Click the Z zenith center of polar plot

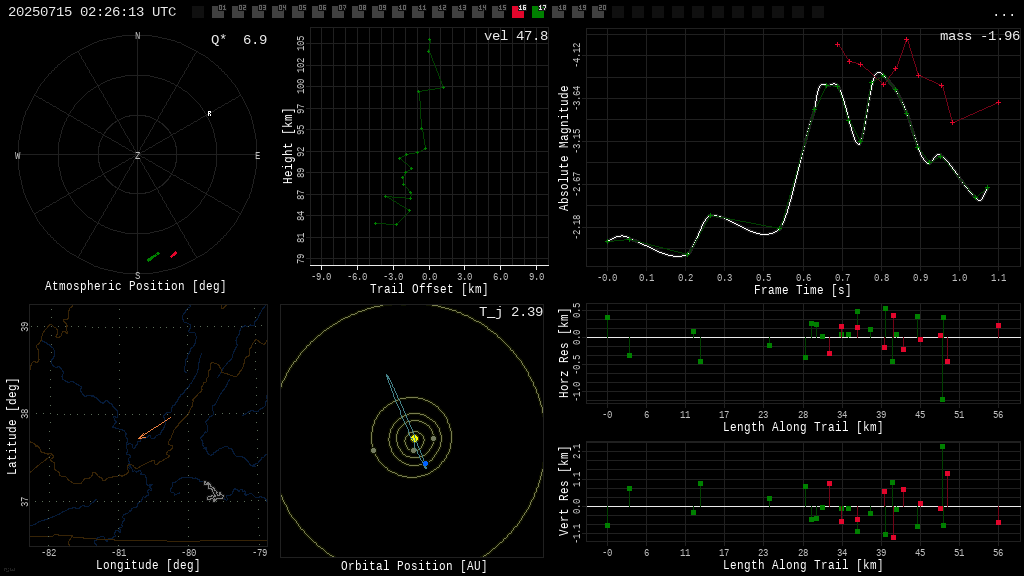138,156
